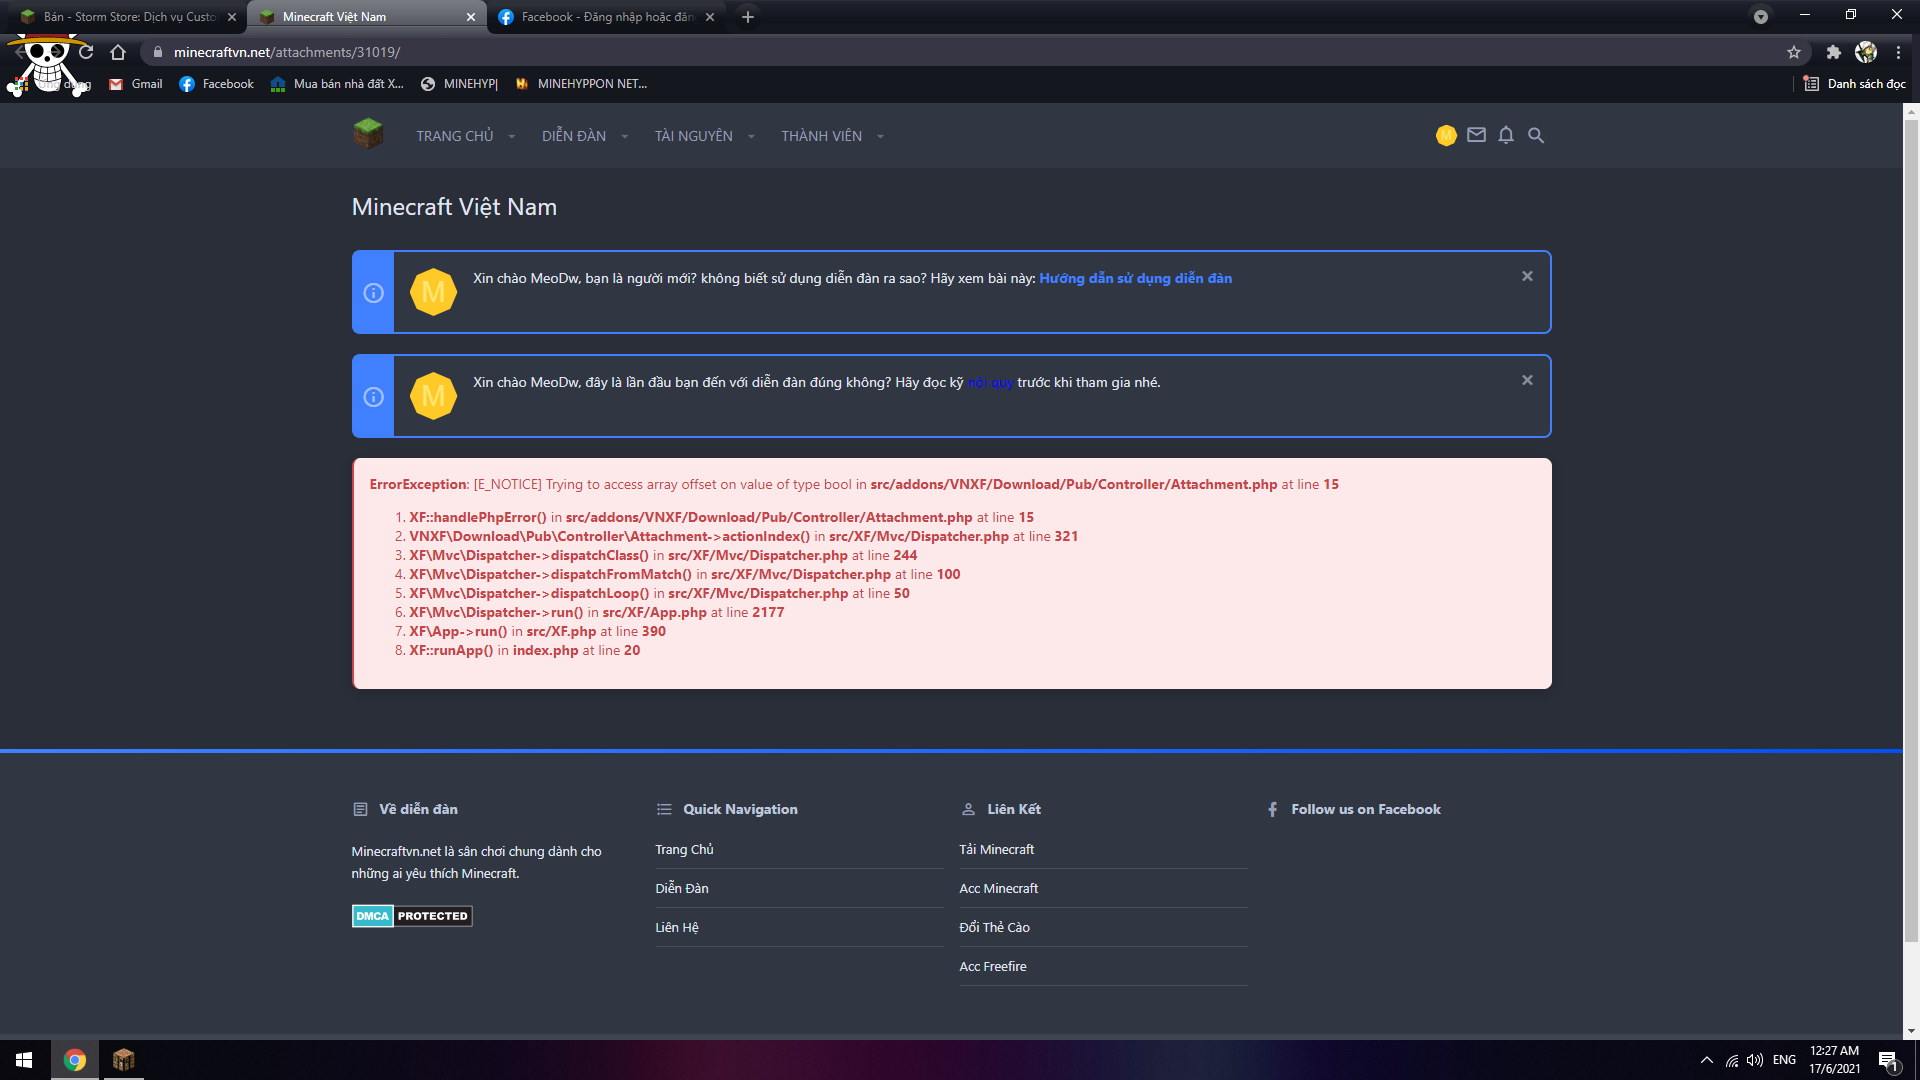1920x1080 pixels.
Task: Bookmark page with the star icon
Action: 1794,52
